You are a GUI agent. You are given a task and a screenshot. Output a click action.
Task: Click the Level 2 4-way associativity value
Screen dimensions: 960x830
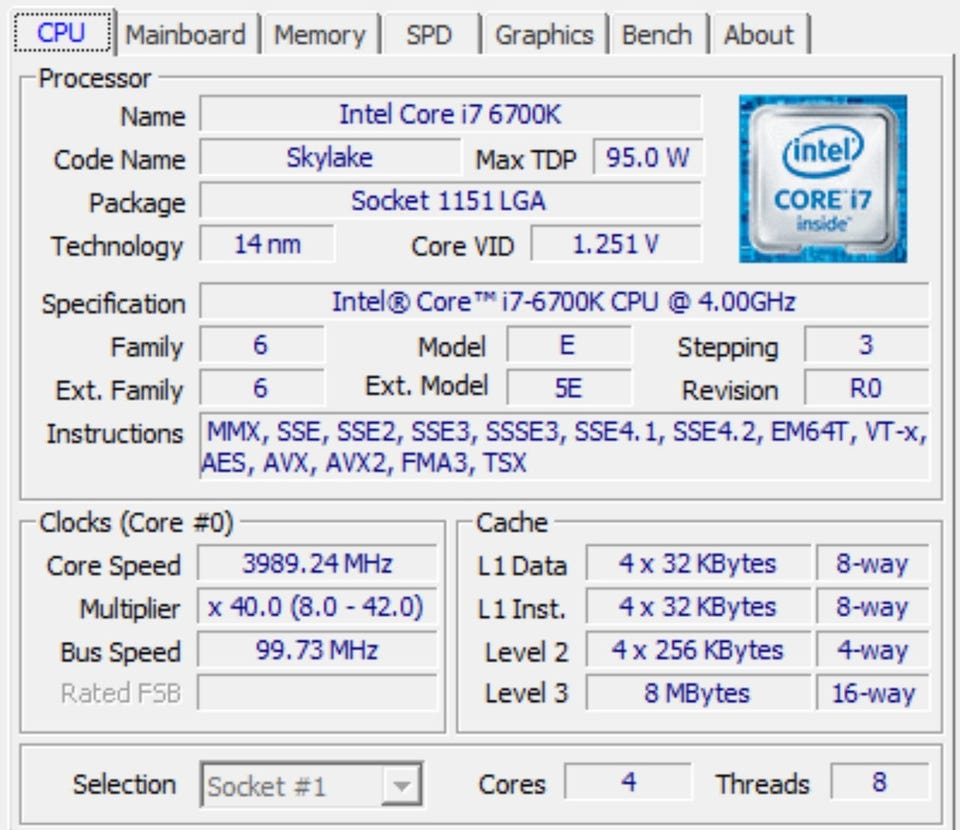pyautogui.click(x=873, y=649)
